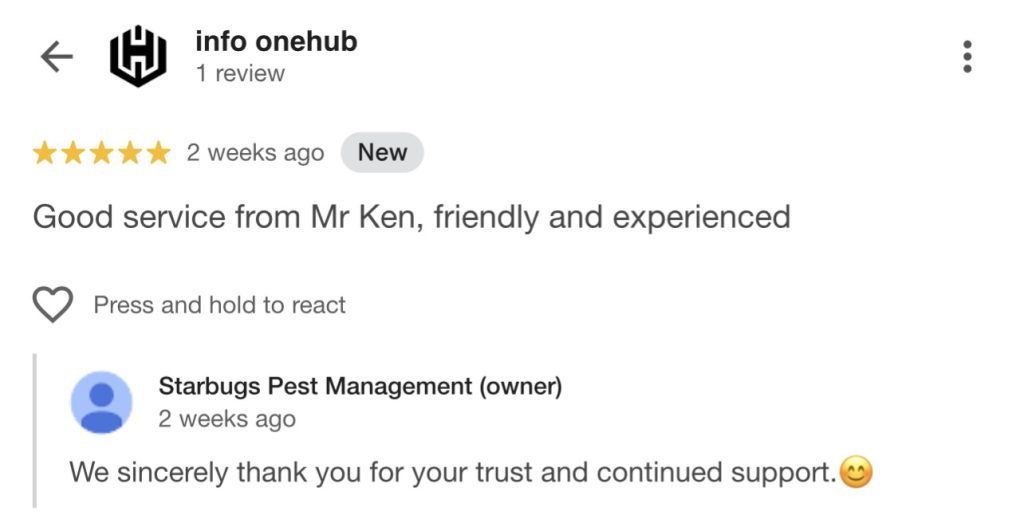Click the second yellow rating star

[x=73, y=153]
